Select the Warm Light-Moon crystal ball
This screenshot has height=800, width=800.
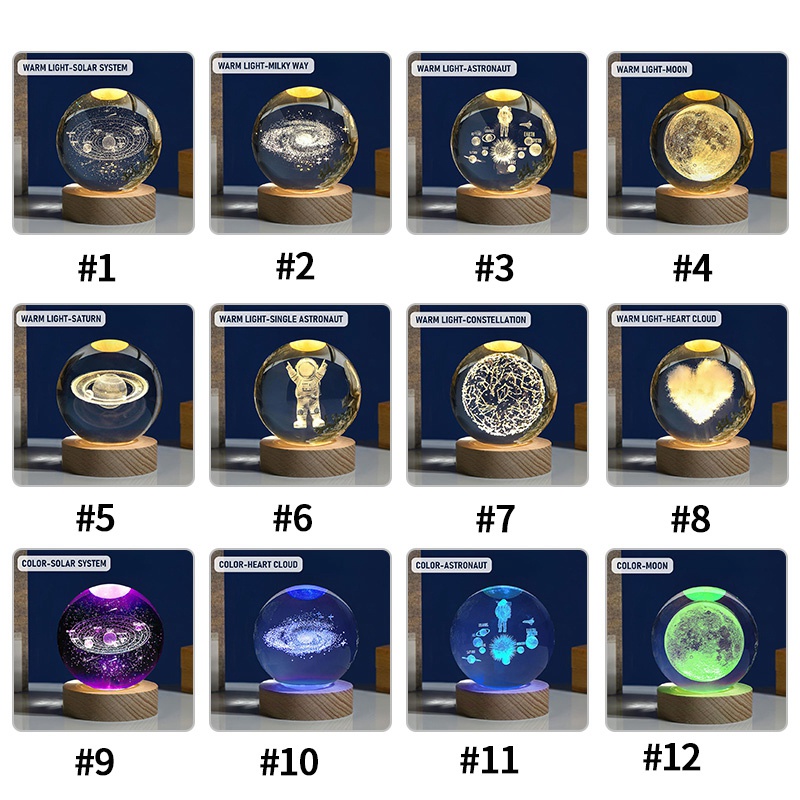[x=697, y=143]
